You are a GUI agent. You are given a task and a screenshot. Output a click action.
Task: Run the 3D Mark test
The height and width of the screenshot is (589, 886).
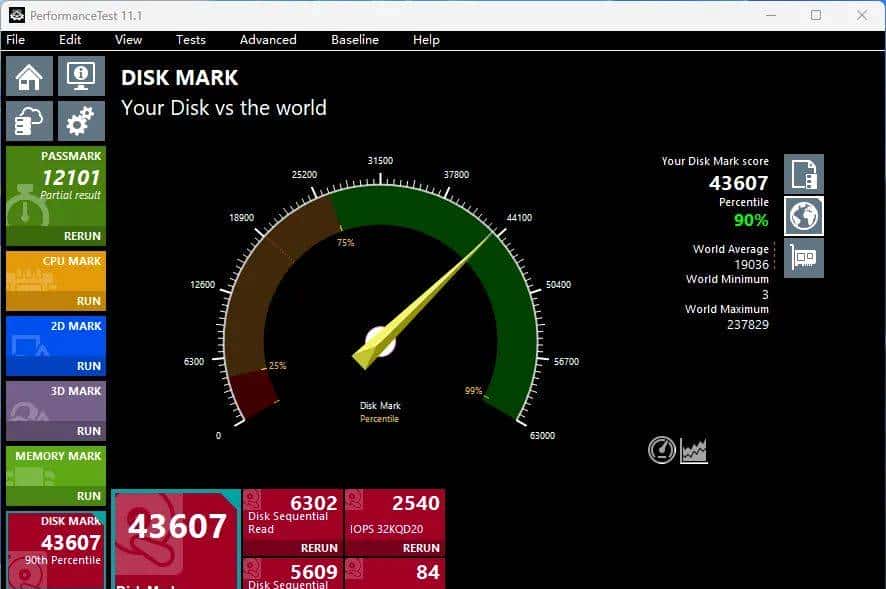click(89, 431)
